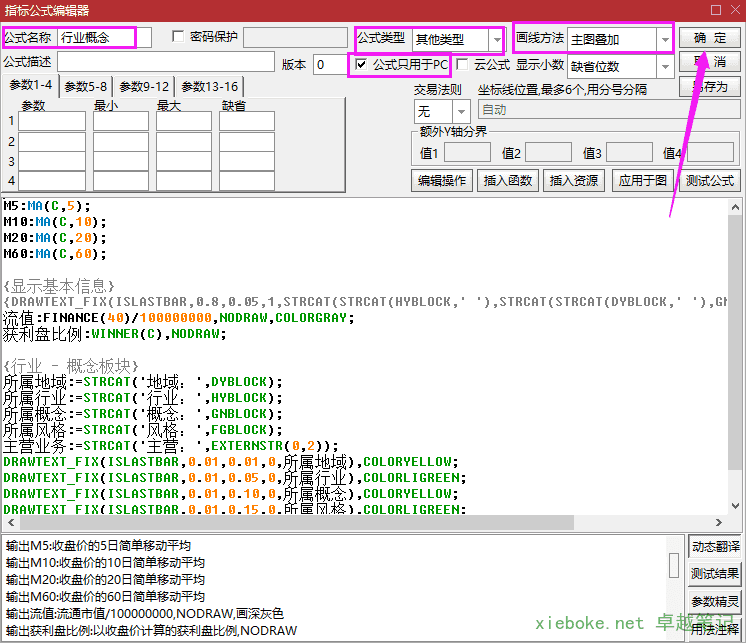
Task: Click the 动态翻译 button
Action: 715,547
